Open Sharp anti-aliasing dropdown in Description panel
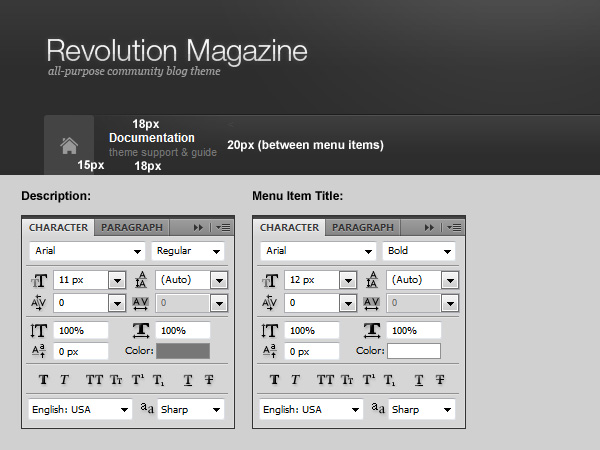Screen dimensions: 600x450 click(x=191, y=409)
